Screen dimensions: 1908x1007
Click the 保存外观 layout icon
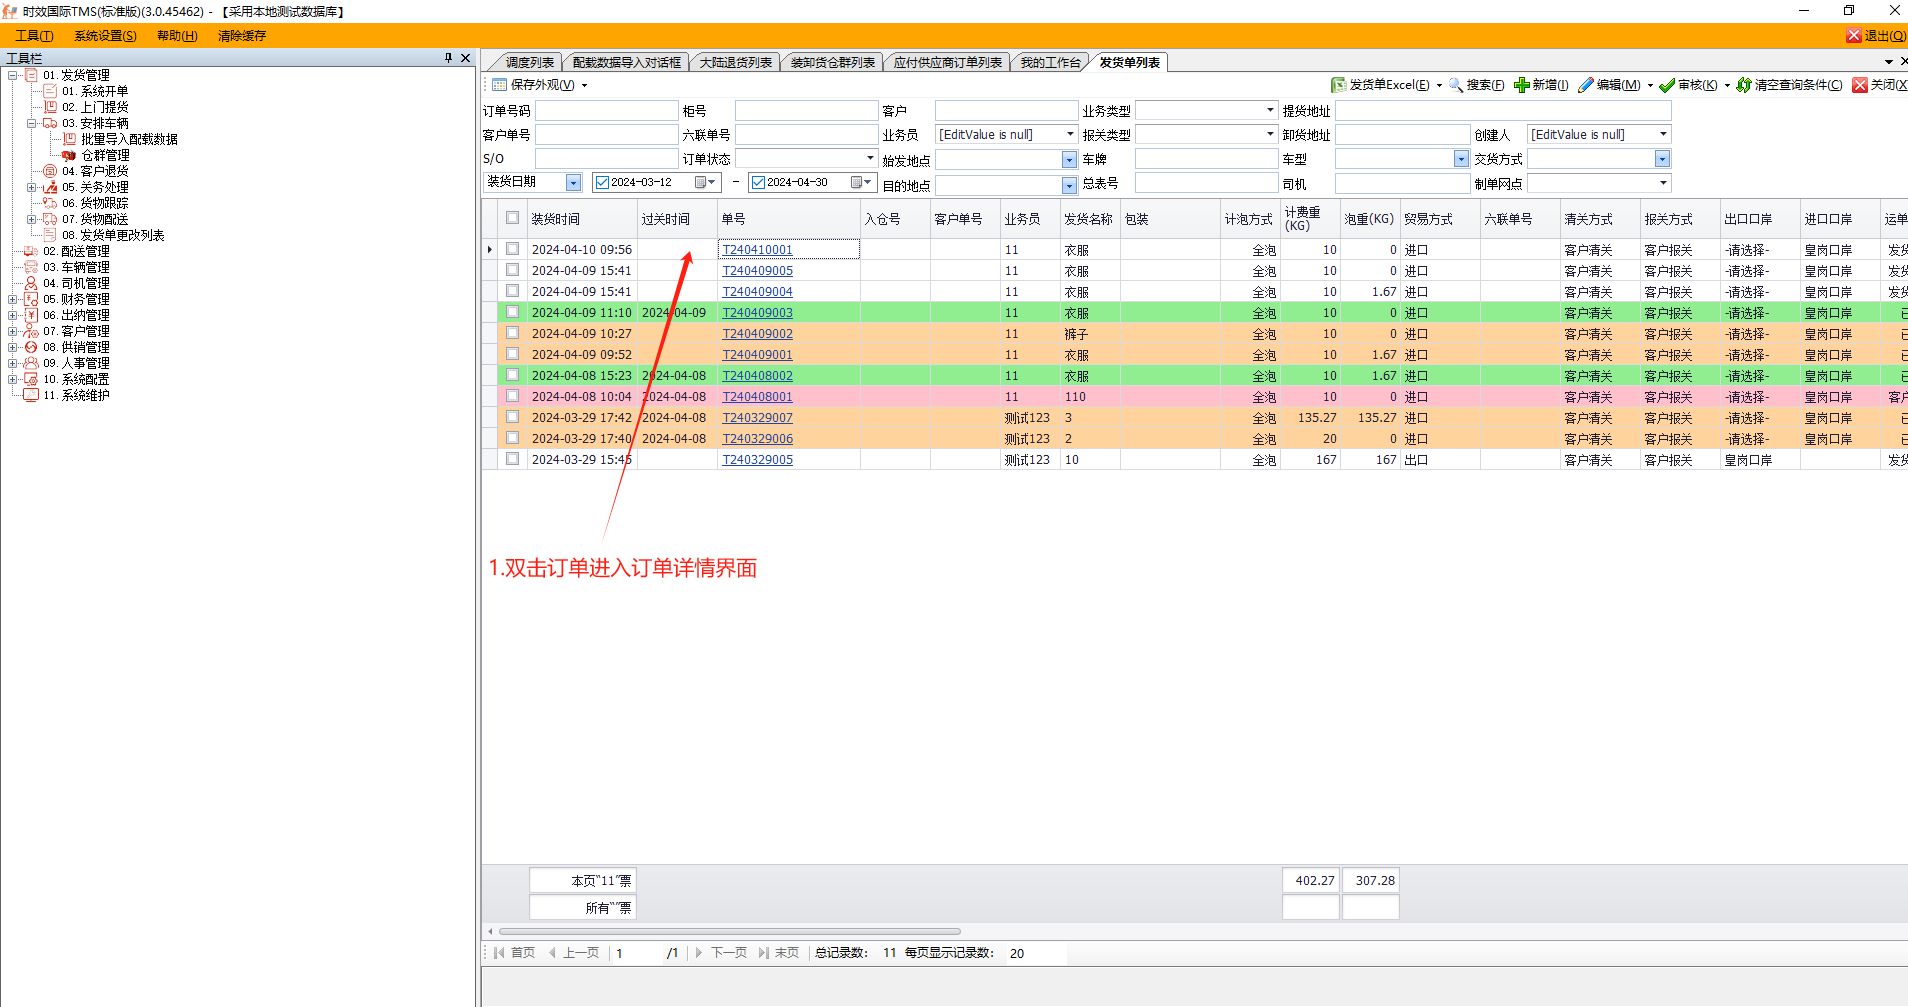500,85
